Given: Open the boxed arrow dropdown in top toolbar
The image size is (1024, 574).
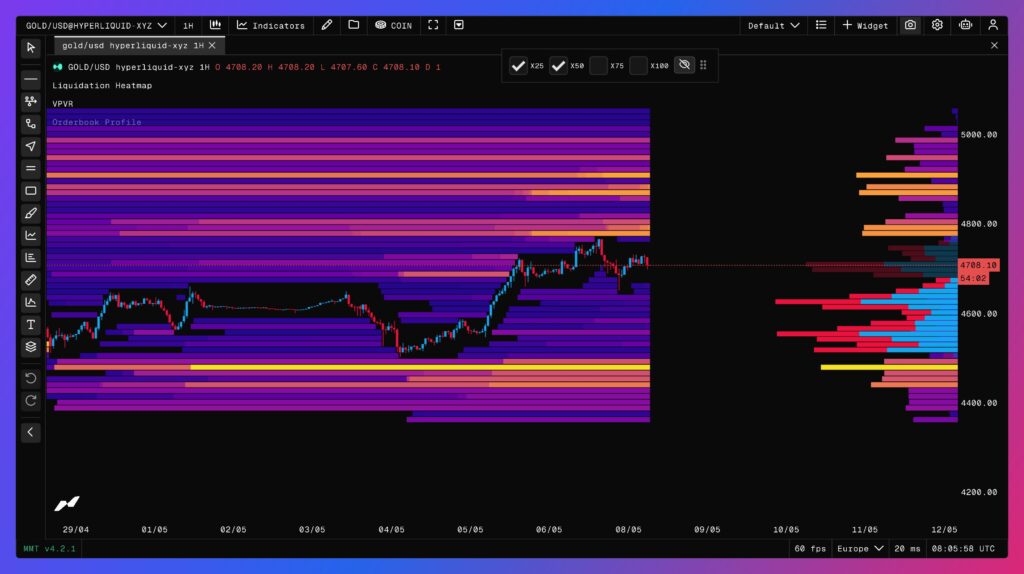Looking at the screenshot, I should 458,25.
